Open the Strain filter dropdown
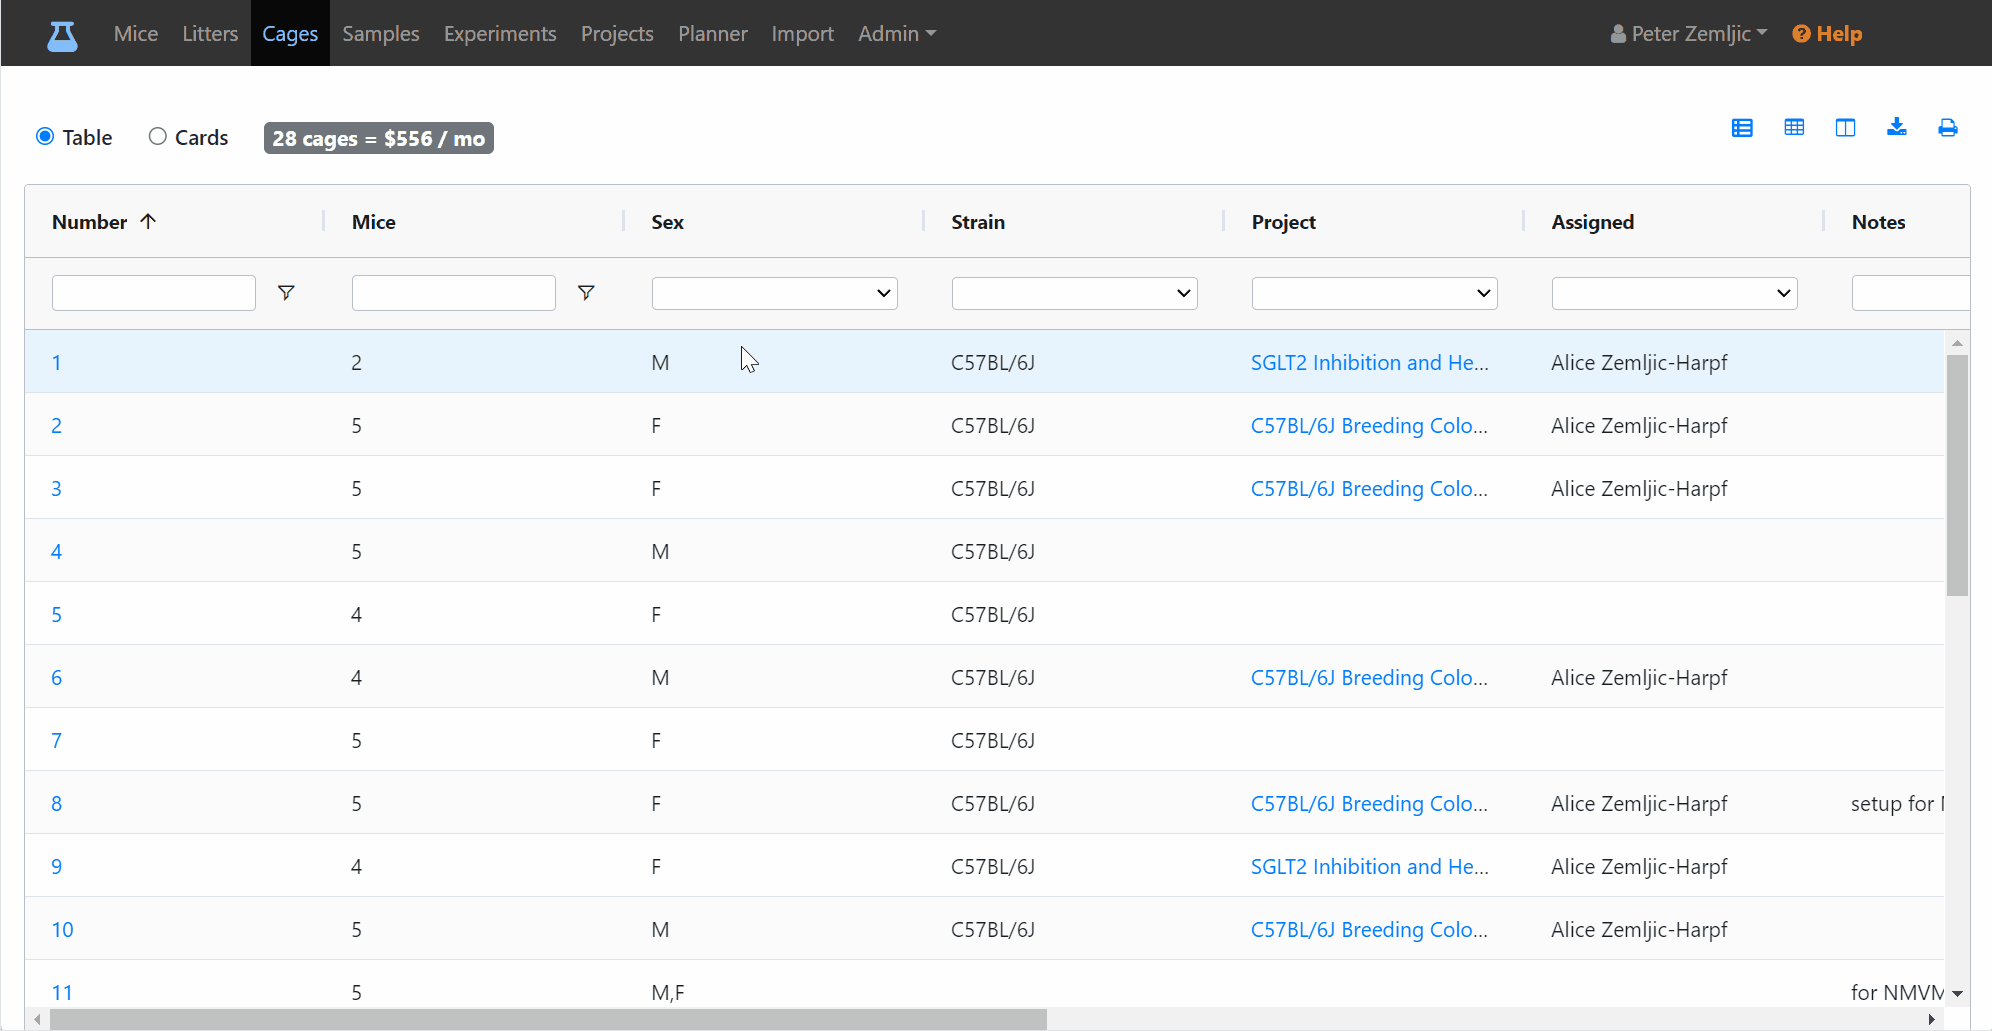1992x1031 pixels. [x=1075, y=293]
